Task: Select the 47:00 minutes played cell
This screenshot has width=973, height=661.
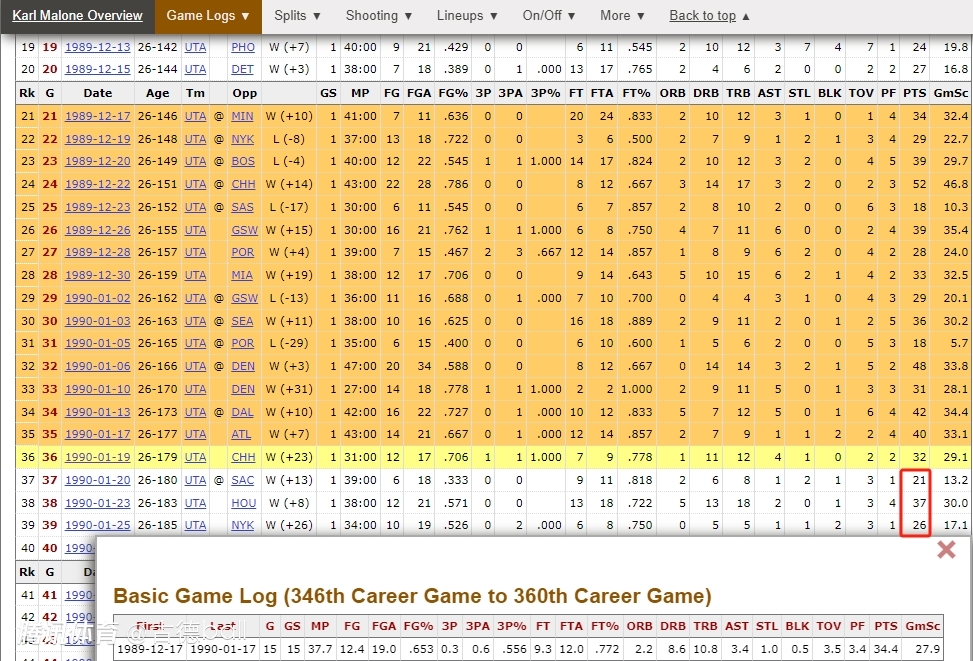Action: coord(360,366)
